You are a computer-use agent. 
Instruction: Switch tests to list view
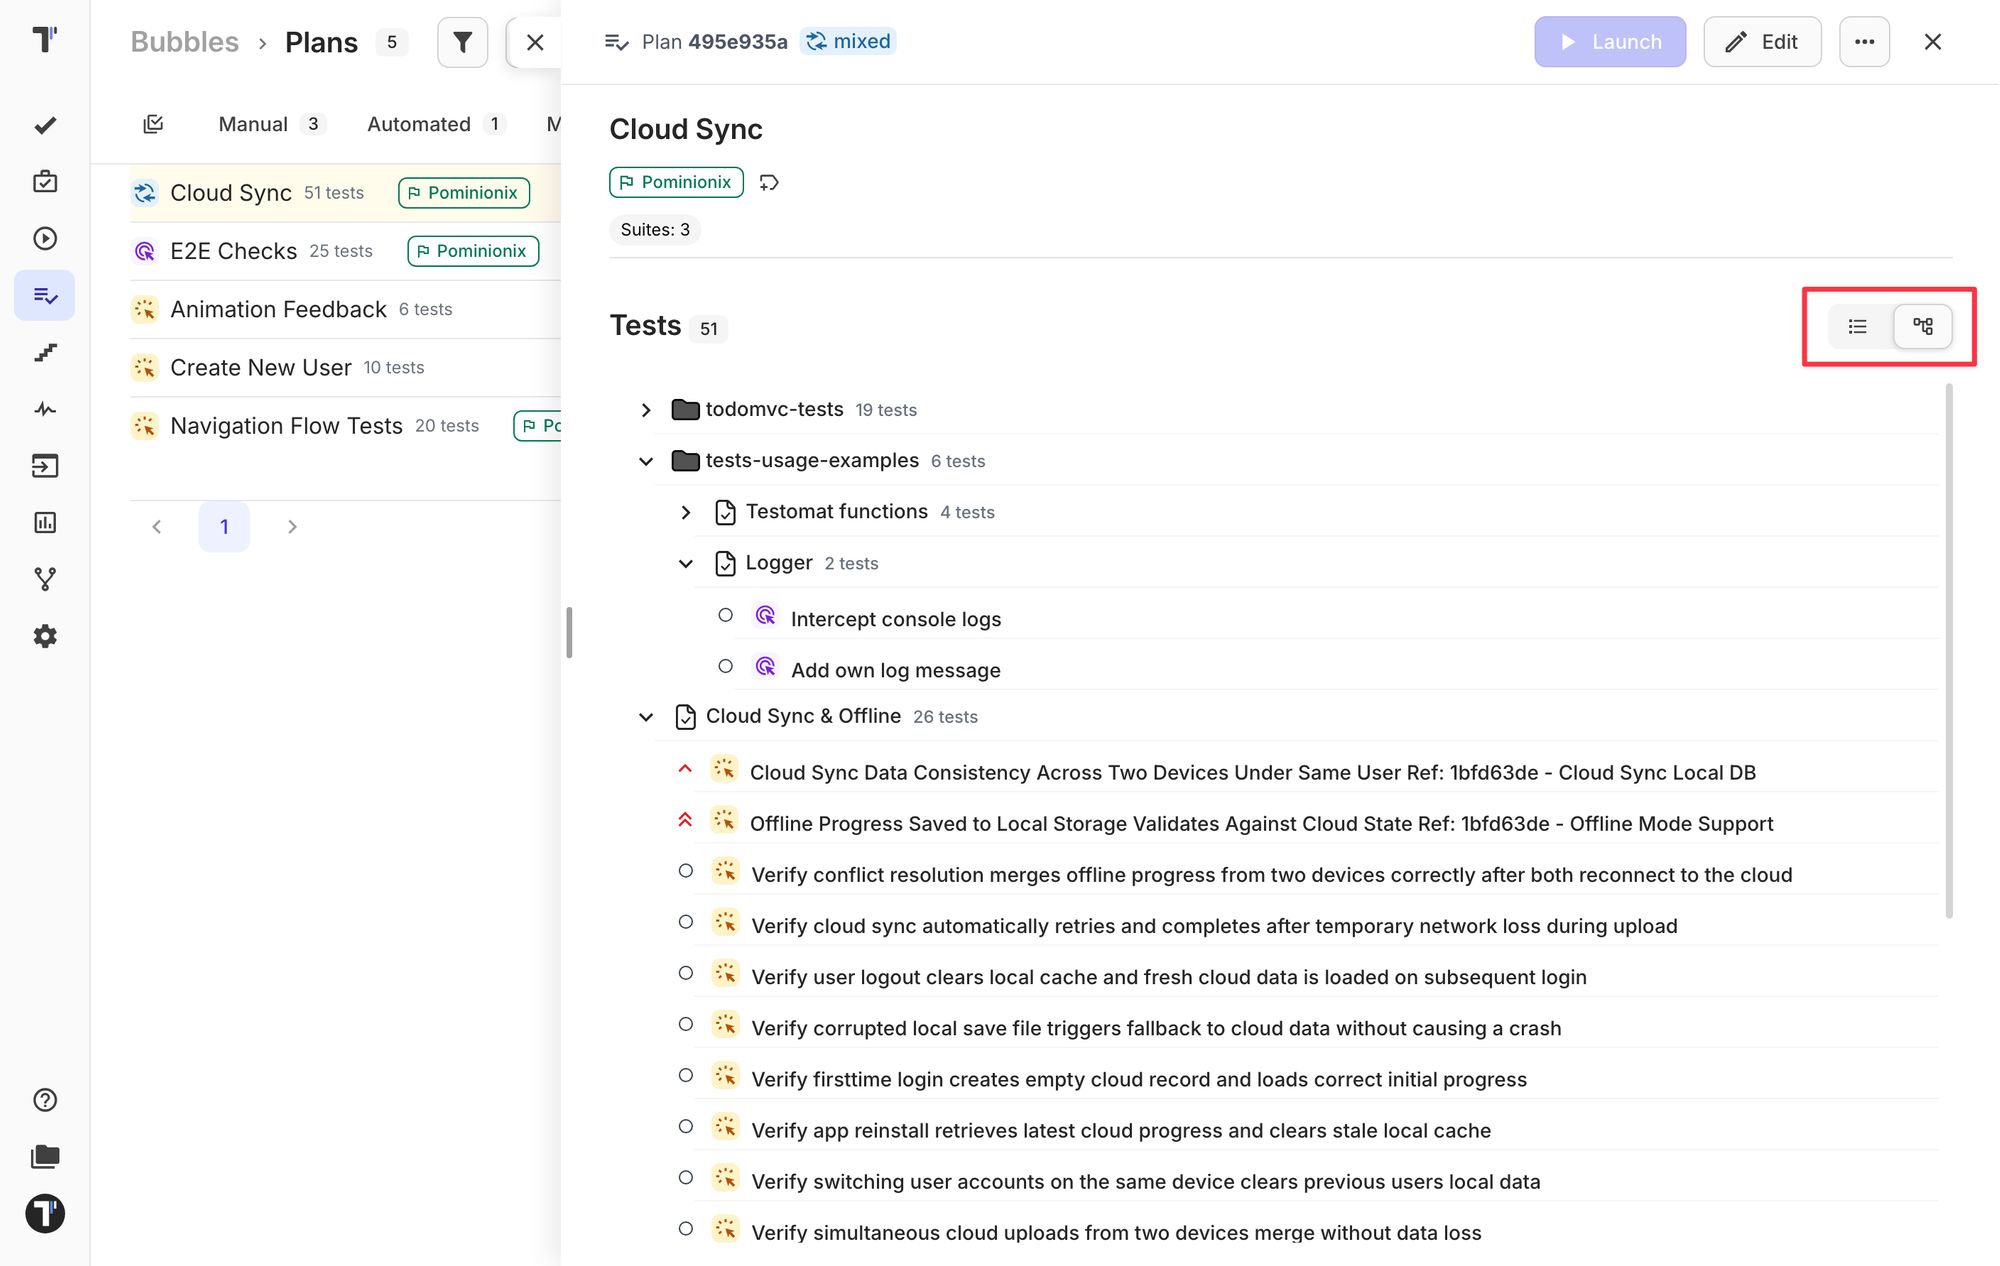point(1858,326)
